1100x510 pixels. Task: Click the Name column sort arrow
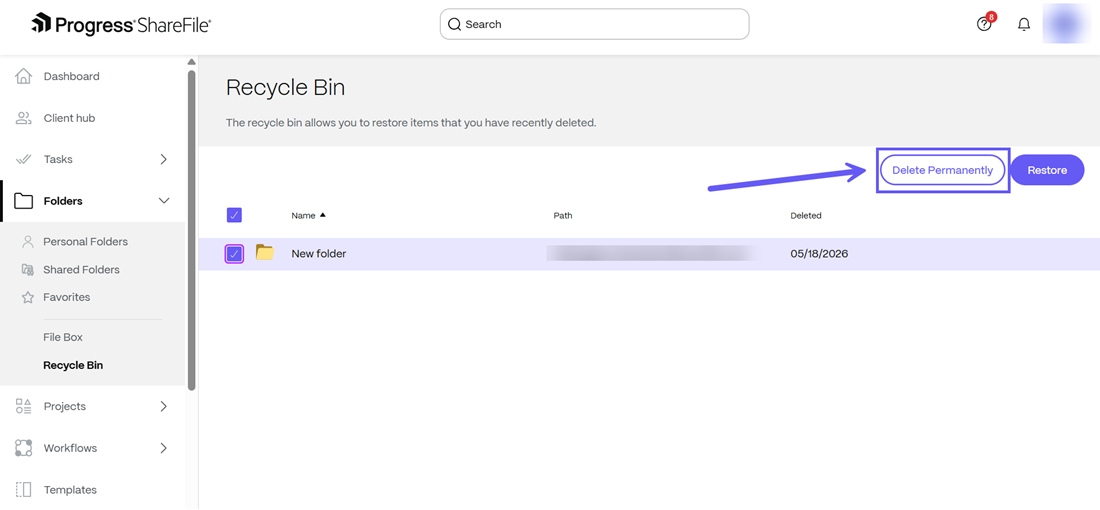click(x=323, y=215)
